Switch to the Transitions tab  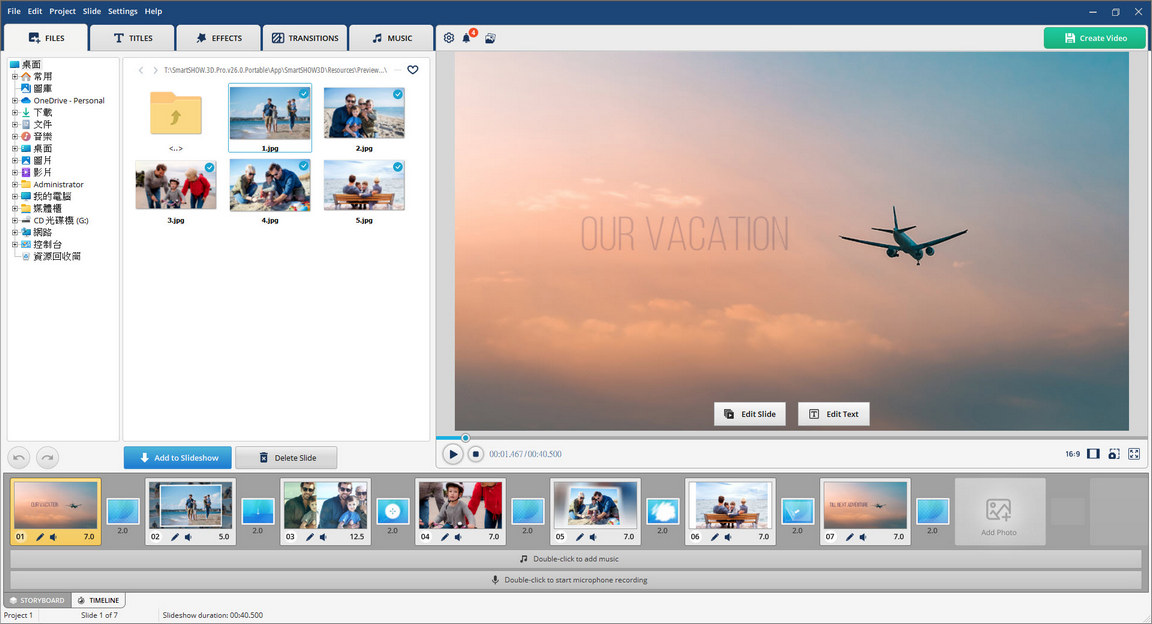tap(305, 38)
